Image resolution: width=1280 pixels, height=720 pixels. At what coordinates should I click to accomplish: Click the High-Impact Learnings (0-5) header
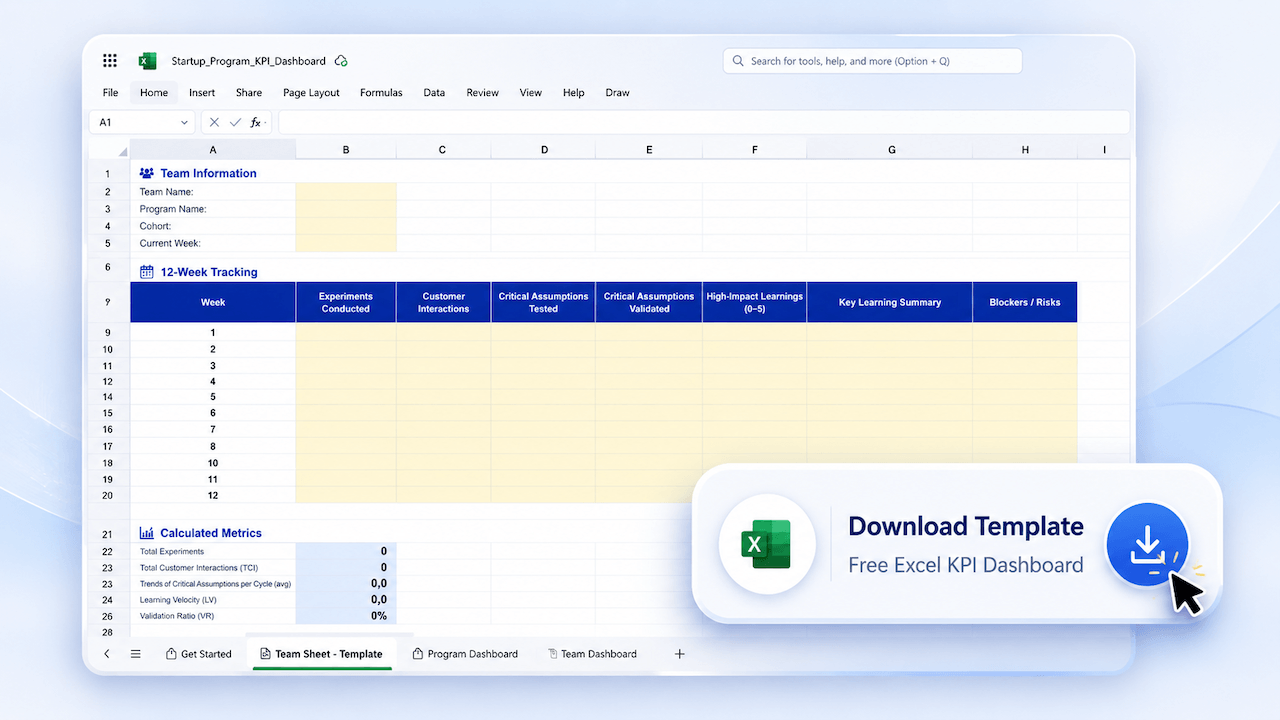(755, 302)
